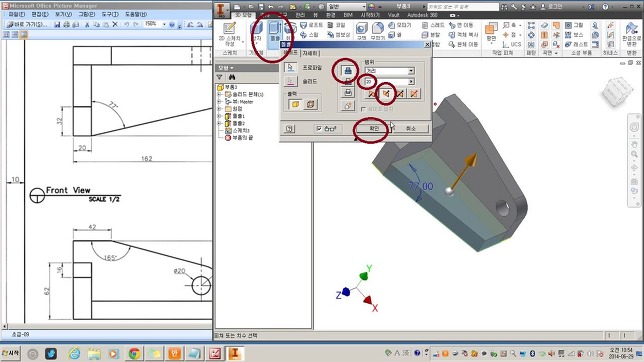
Task: Toggle the Solid output option
Action: [x=295, y=104]
